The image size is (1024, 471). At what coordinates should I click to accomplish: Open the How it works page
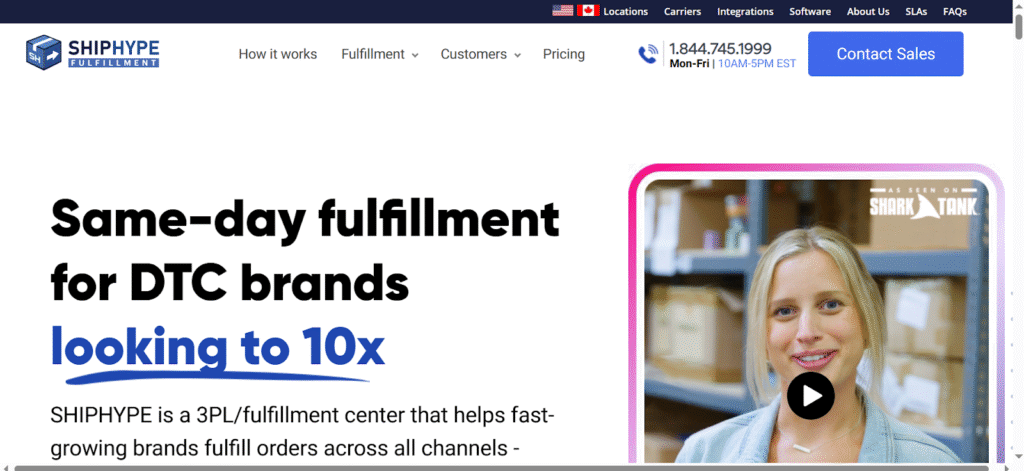pos(278,54)
